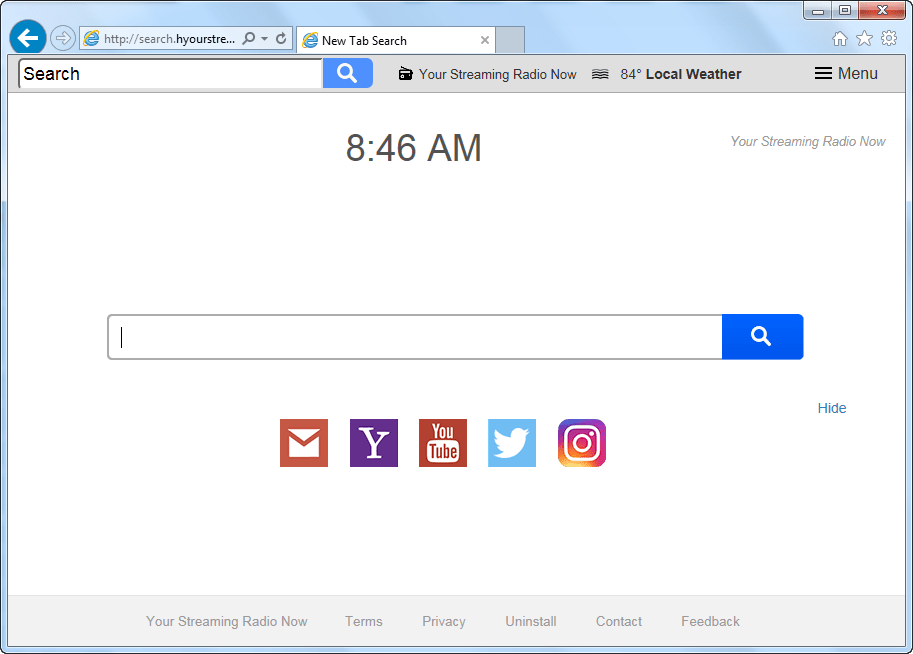Viewport: 913px width, 654px height.
Task: Go to the browser home page icon
Action: coord(840,38)
